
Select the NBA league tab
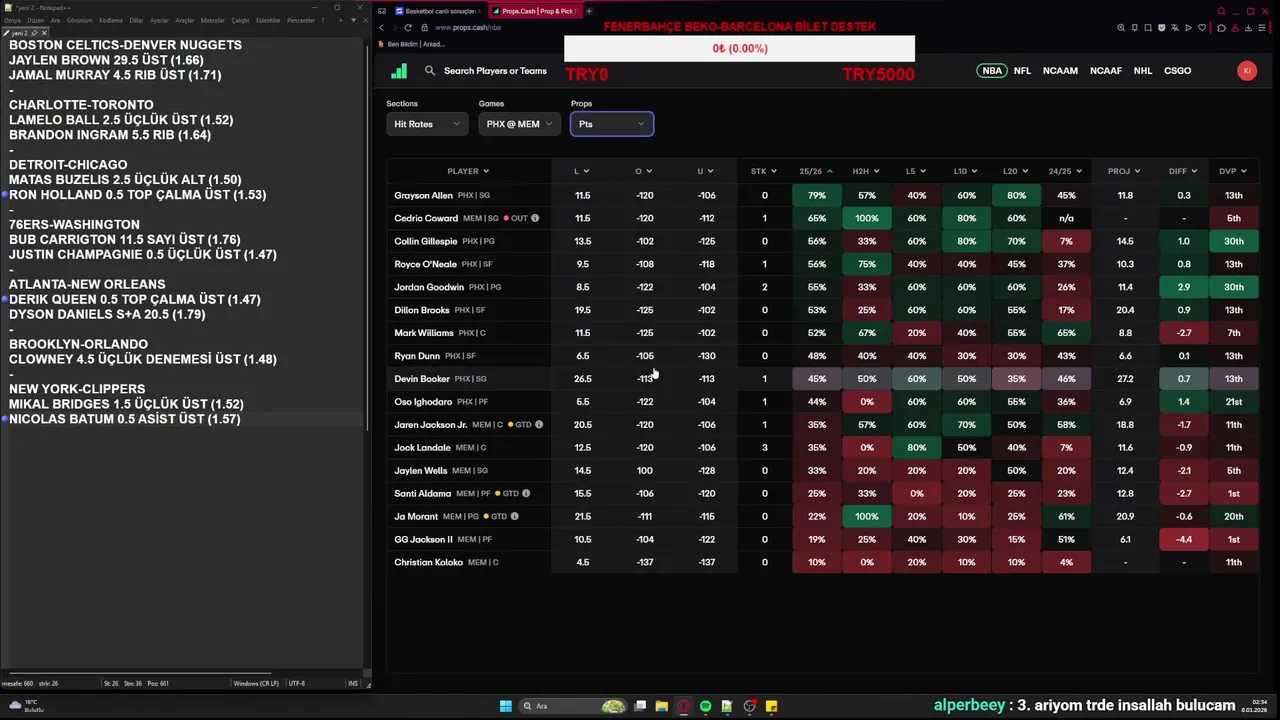[992, 71]
